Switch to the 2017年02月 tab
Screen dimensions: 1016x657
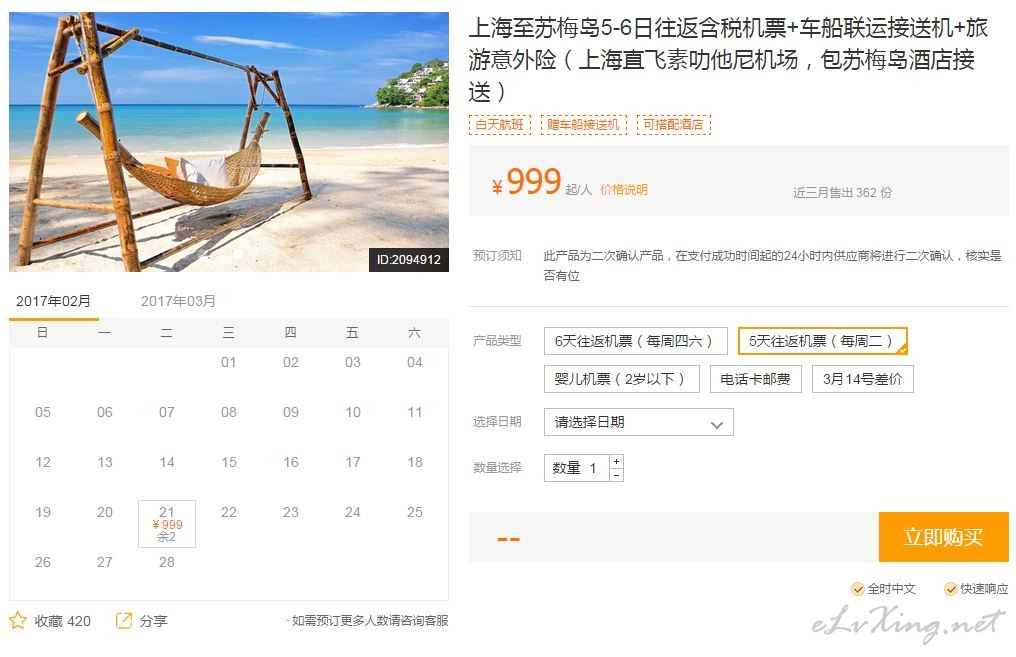coord(53,301)
